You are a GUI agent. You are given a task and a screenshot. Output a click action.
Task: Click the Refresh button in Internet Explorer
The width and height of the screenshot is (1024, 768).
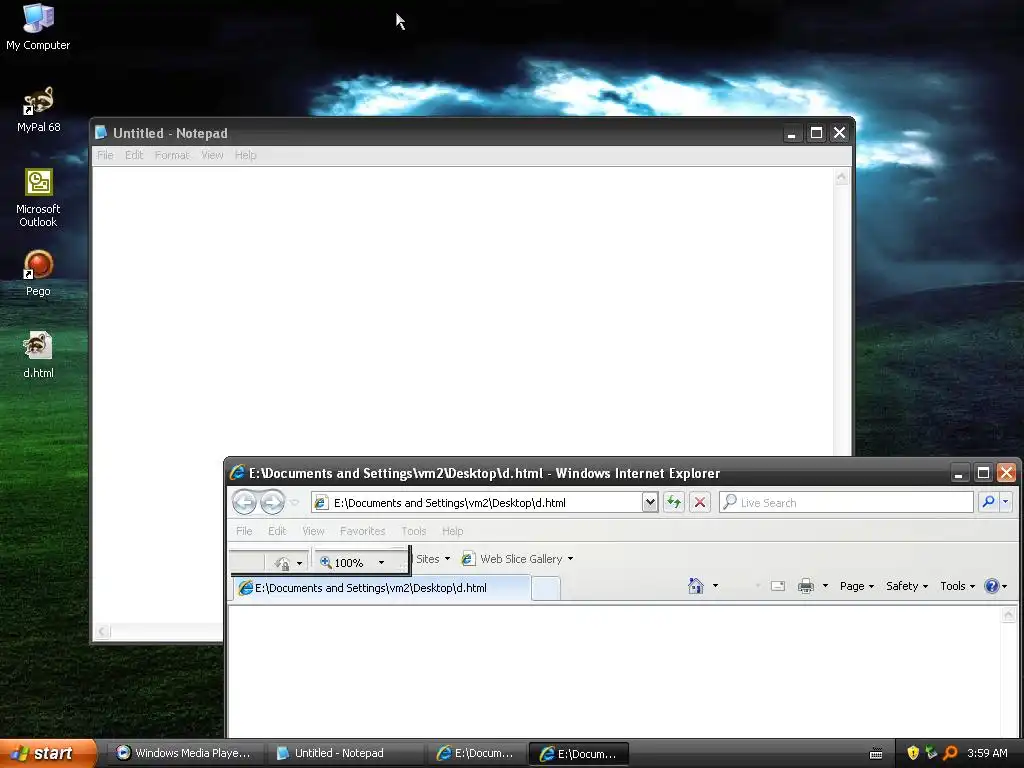pyautogui.click(x=673, y=502)
